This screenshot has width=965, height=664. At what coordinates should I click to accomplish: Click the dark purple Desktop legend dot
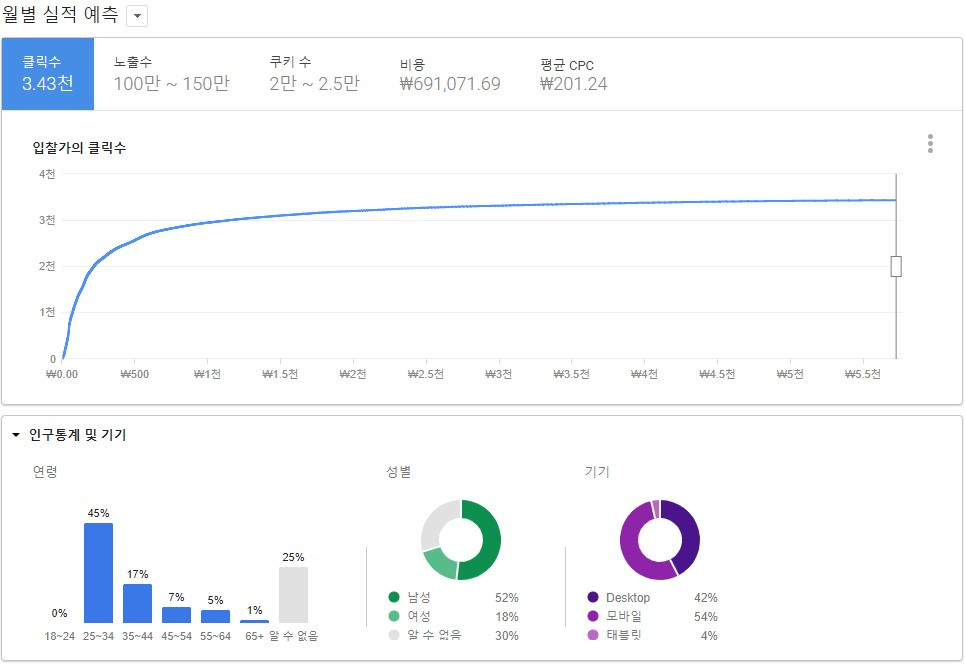coord(593,598)
